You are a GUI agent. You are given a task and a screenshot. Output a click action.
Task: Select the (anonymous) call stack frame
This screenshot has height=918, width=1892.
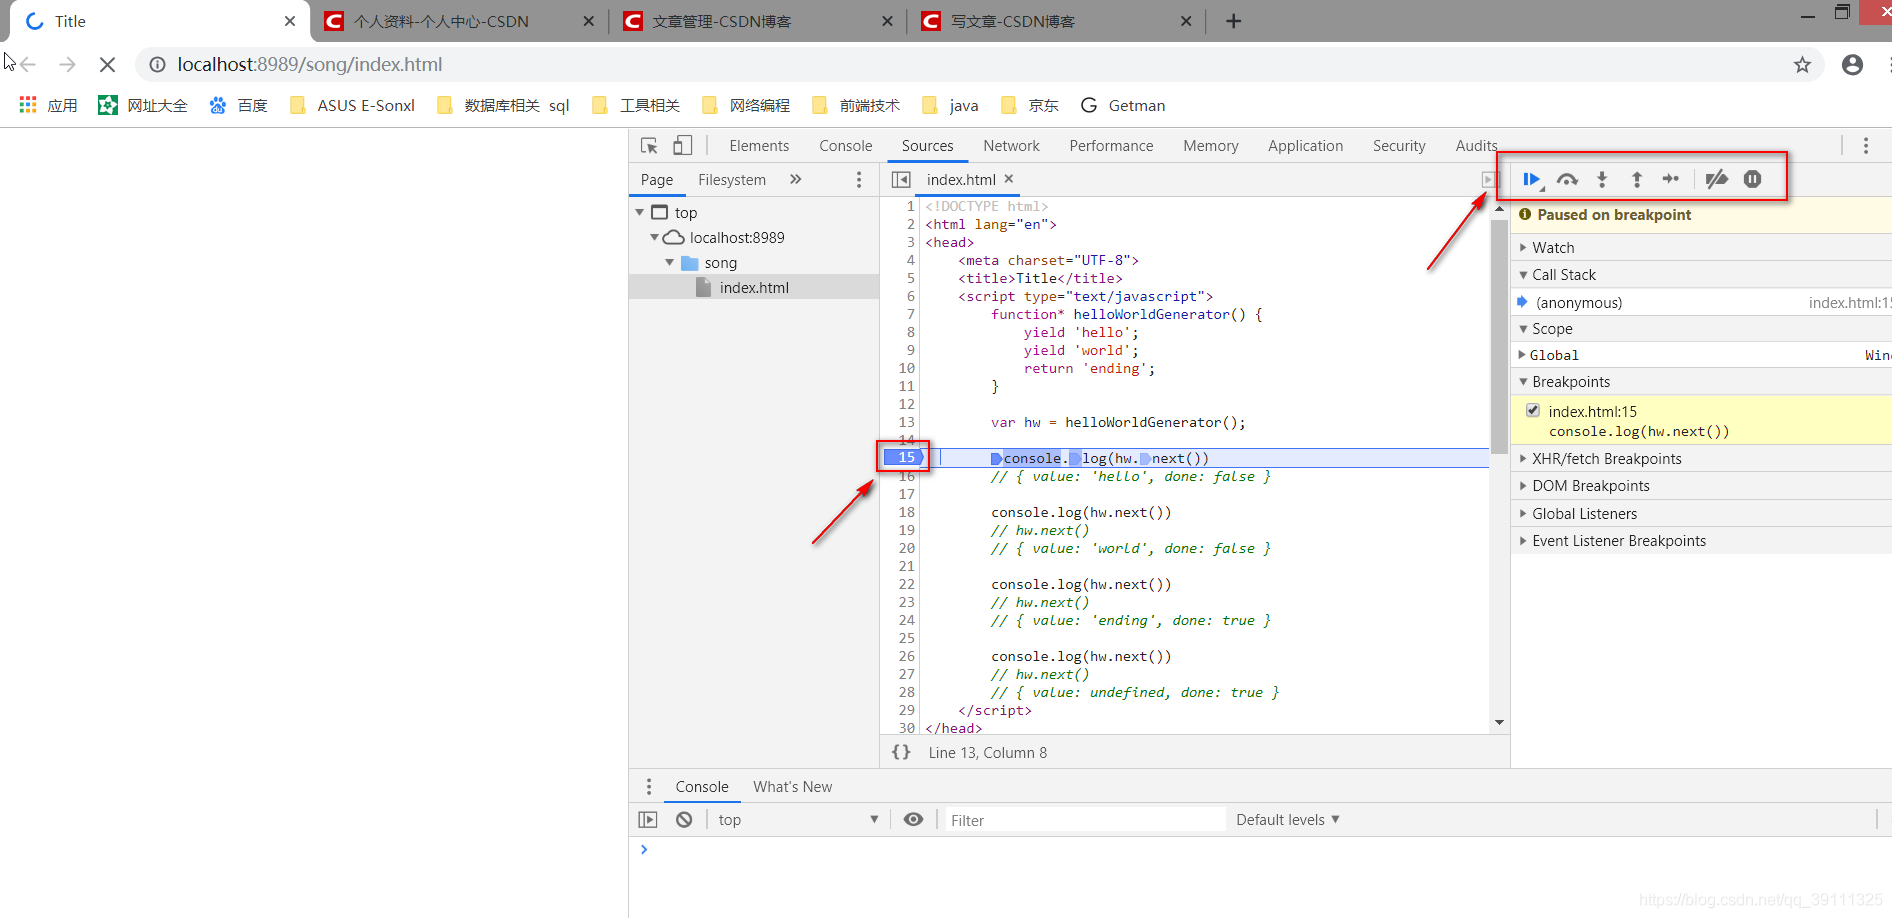click(1701, 303)
